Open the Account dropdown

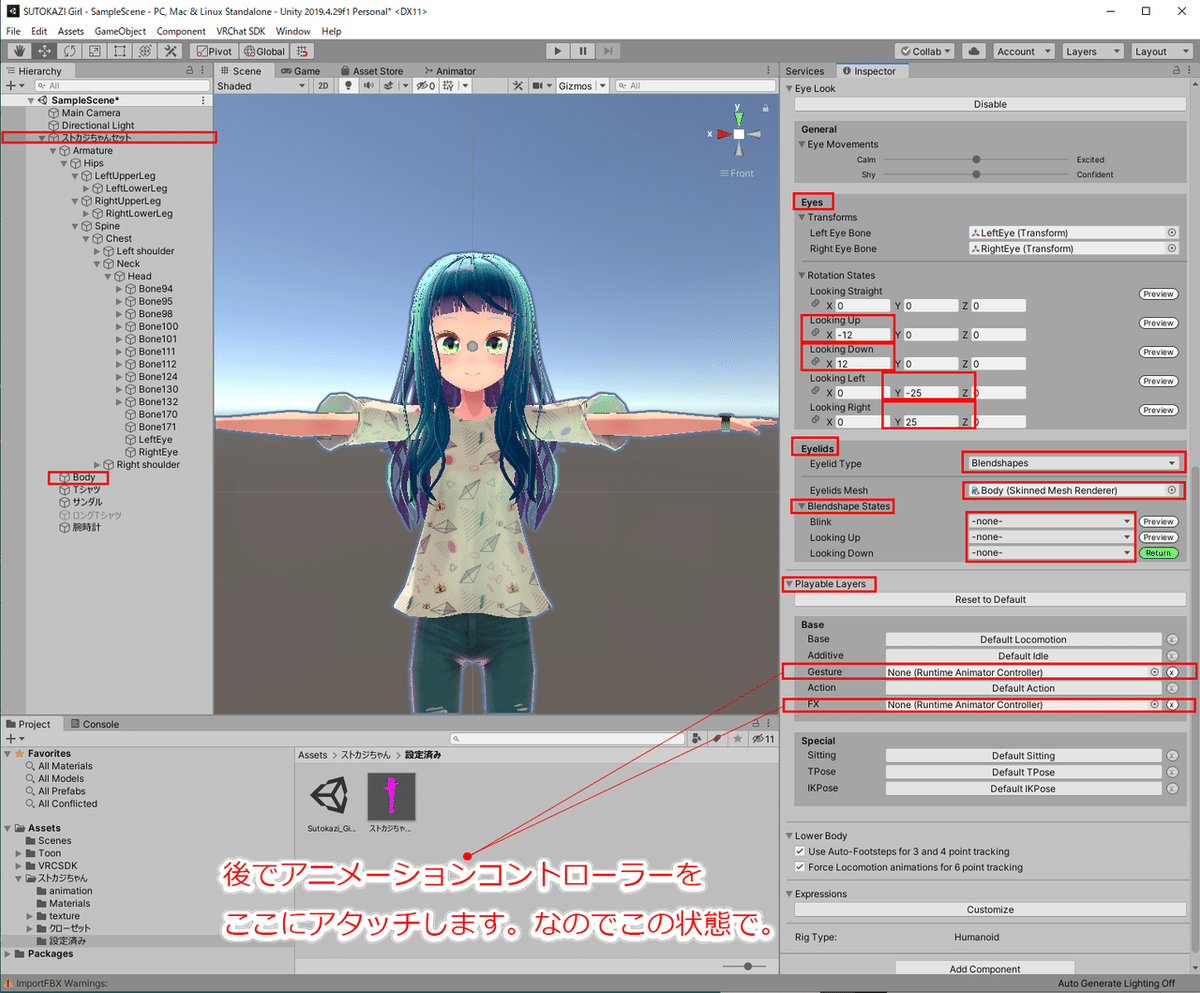pyautogui.click(x=1022, y=51)
